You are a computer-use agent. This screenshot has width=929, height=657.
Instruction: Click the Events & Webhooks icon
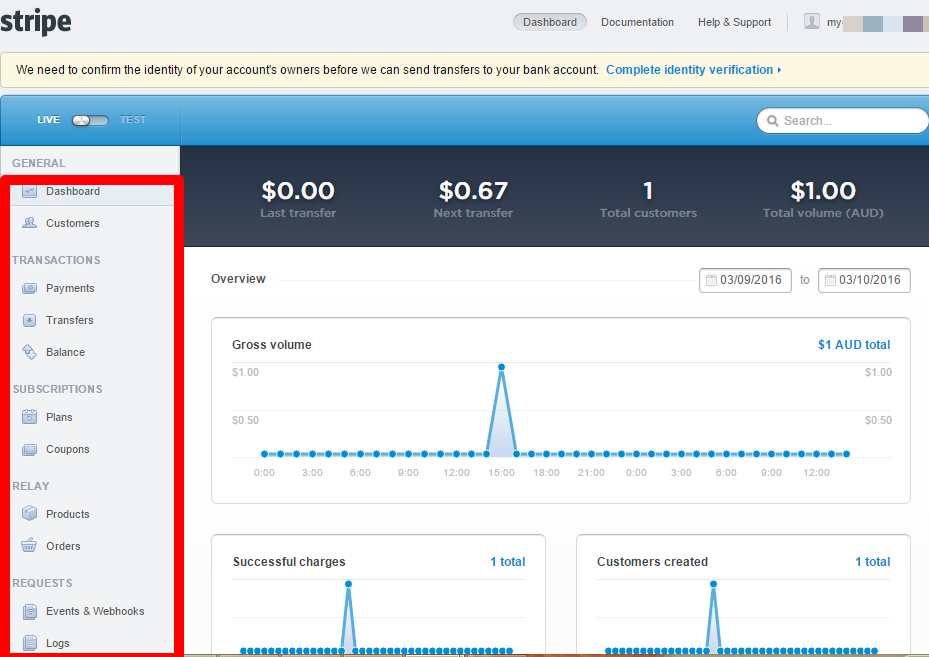coord(30,611)
